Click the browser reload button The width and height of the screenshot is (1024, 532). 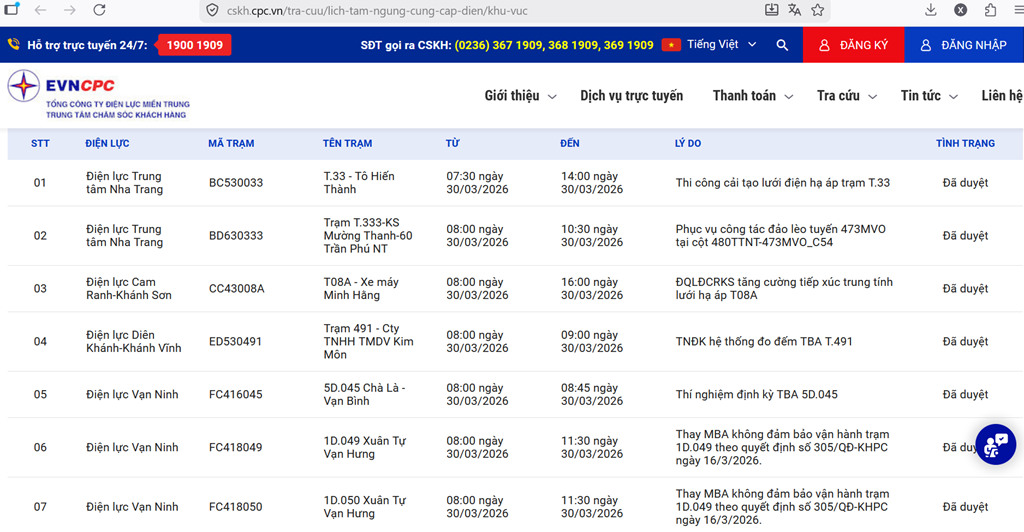click(99, 11)
